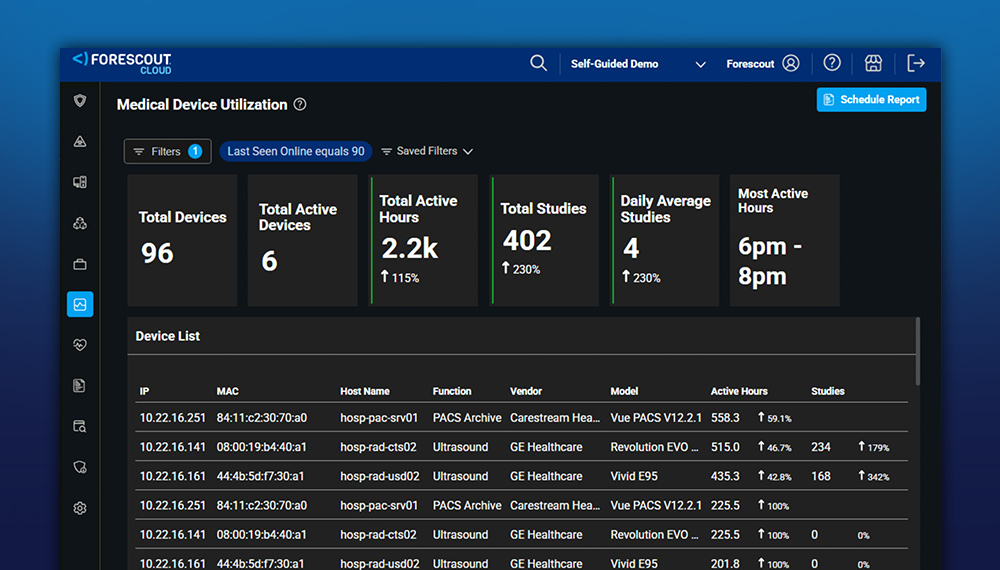1000x570 pixels.
Task: Click the Daily Average Studies card
Action: tap(665, 240)
